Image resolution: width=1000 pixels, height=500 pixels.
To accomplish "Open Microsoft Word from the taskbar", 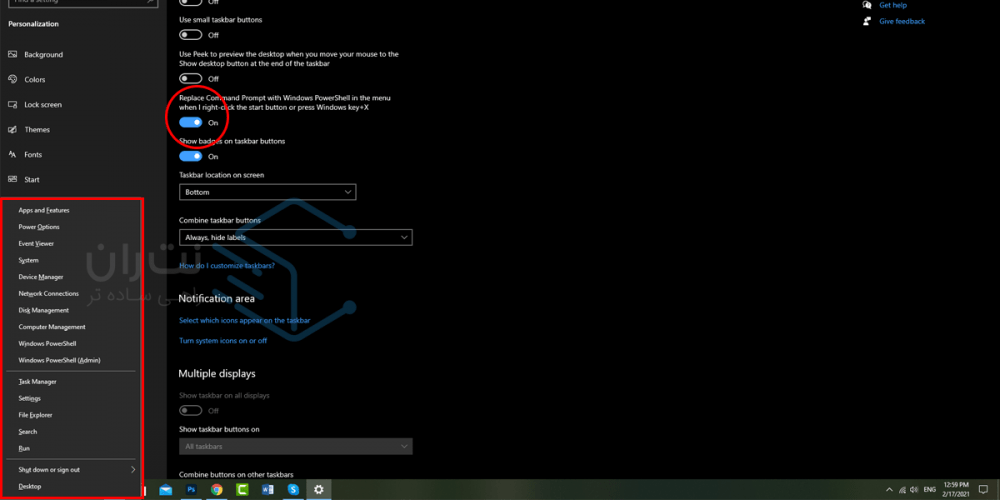I will tap(267, 490).
